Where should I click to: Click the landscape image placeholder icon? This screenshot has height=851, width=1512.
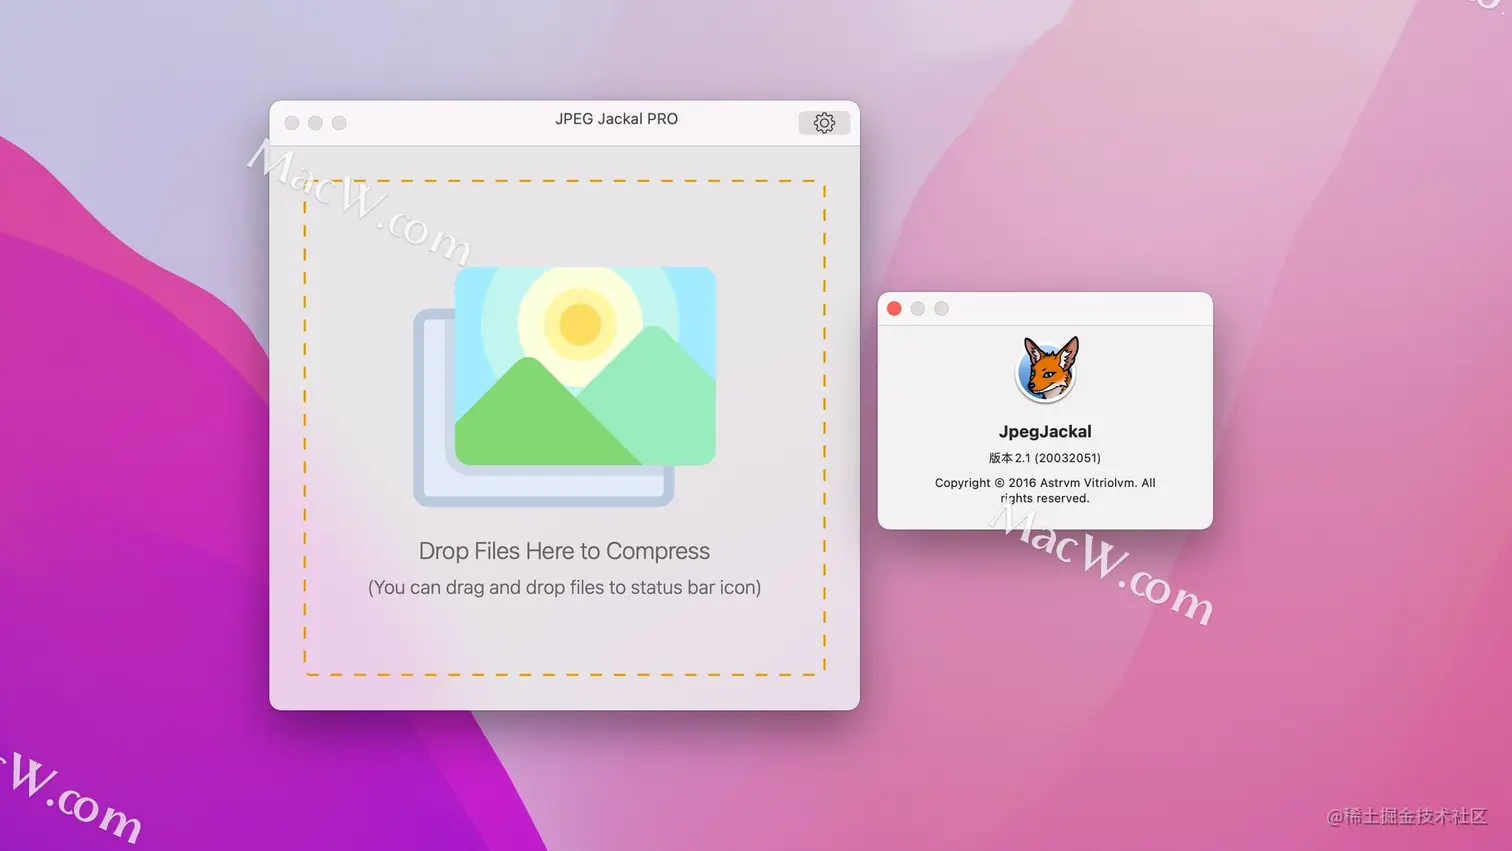(565, 386)
